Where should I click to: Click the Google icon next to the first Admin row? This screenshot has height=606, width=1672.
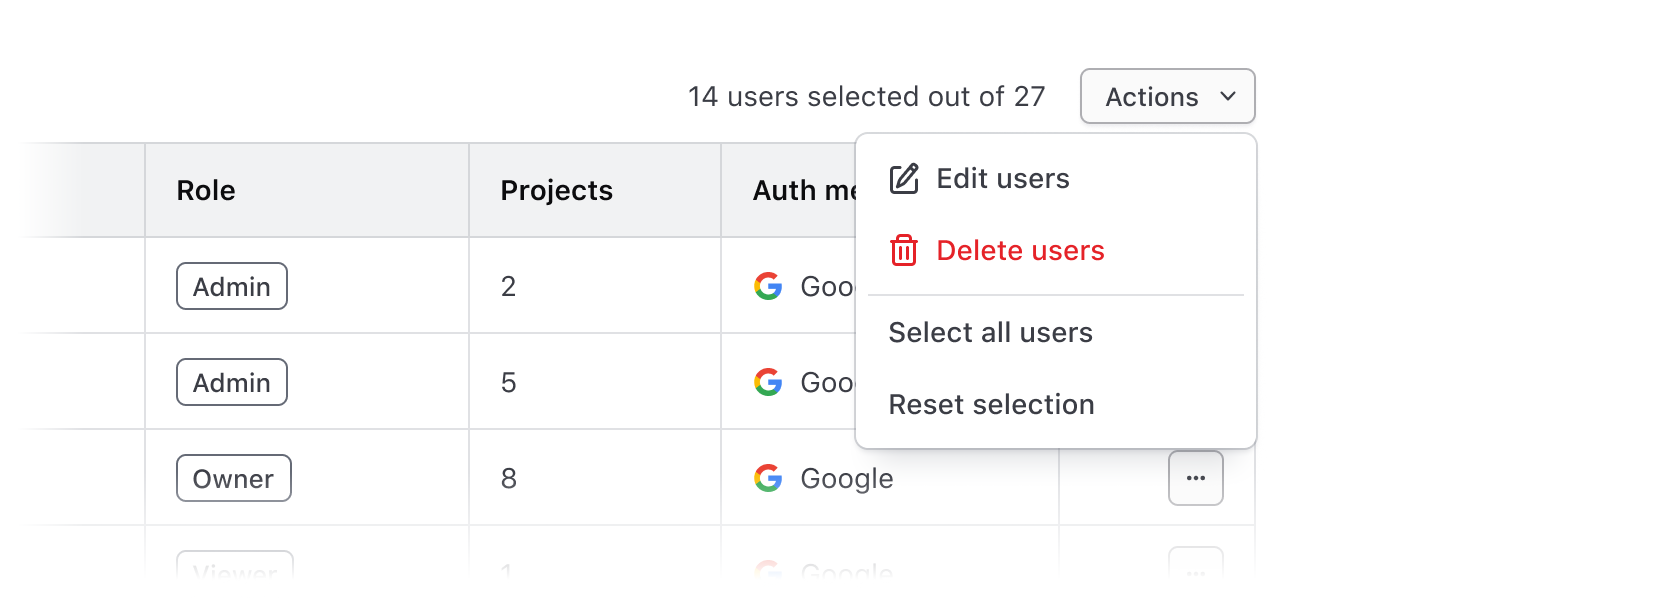tap(768, 286)
